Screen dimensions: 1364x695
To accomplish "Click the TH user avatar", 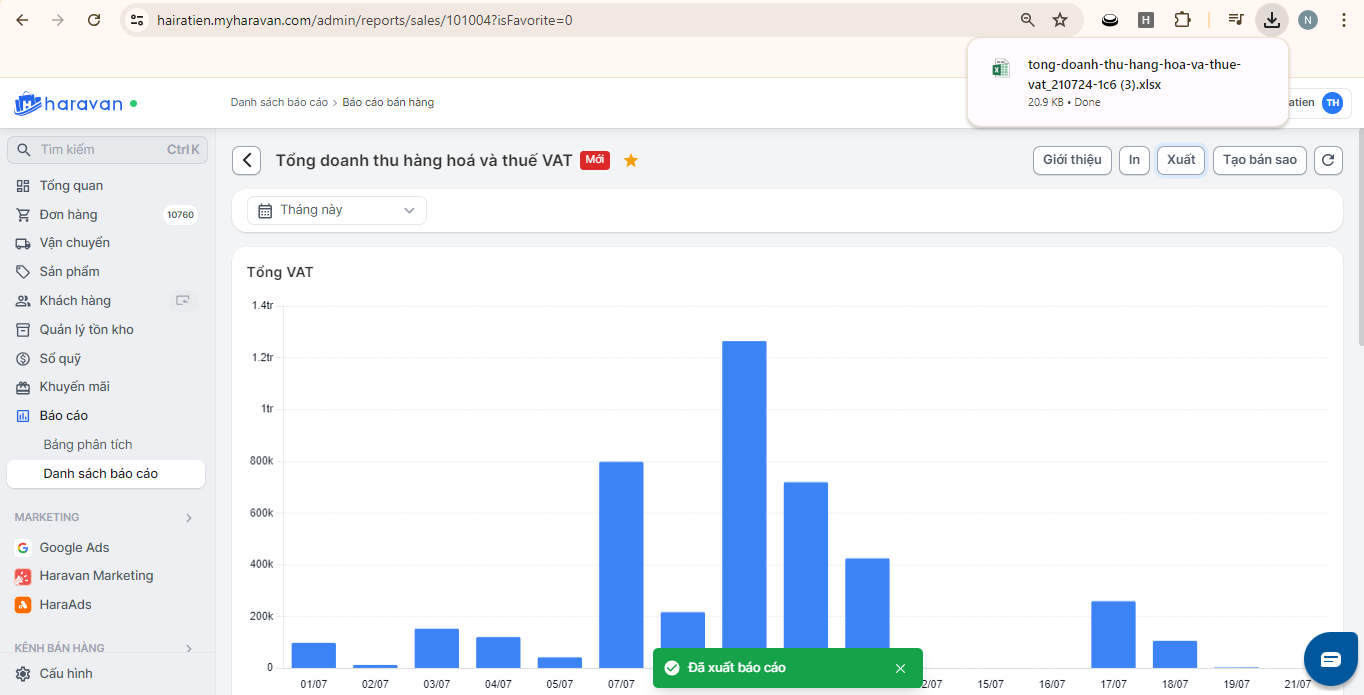I will (1332, 103).
